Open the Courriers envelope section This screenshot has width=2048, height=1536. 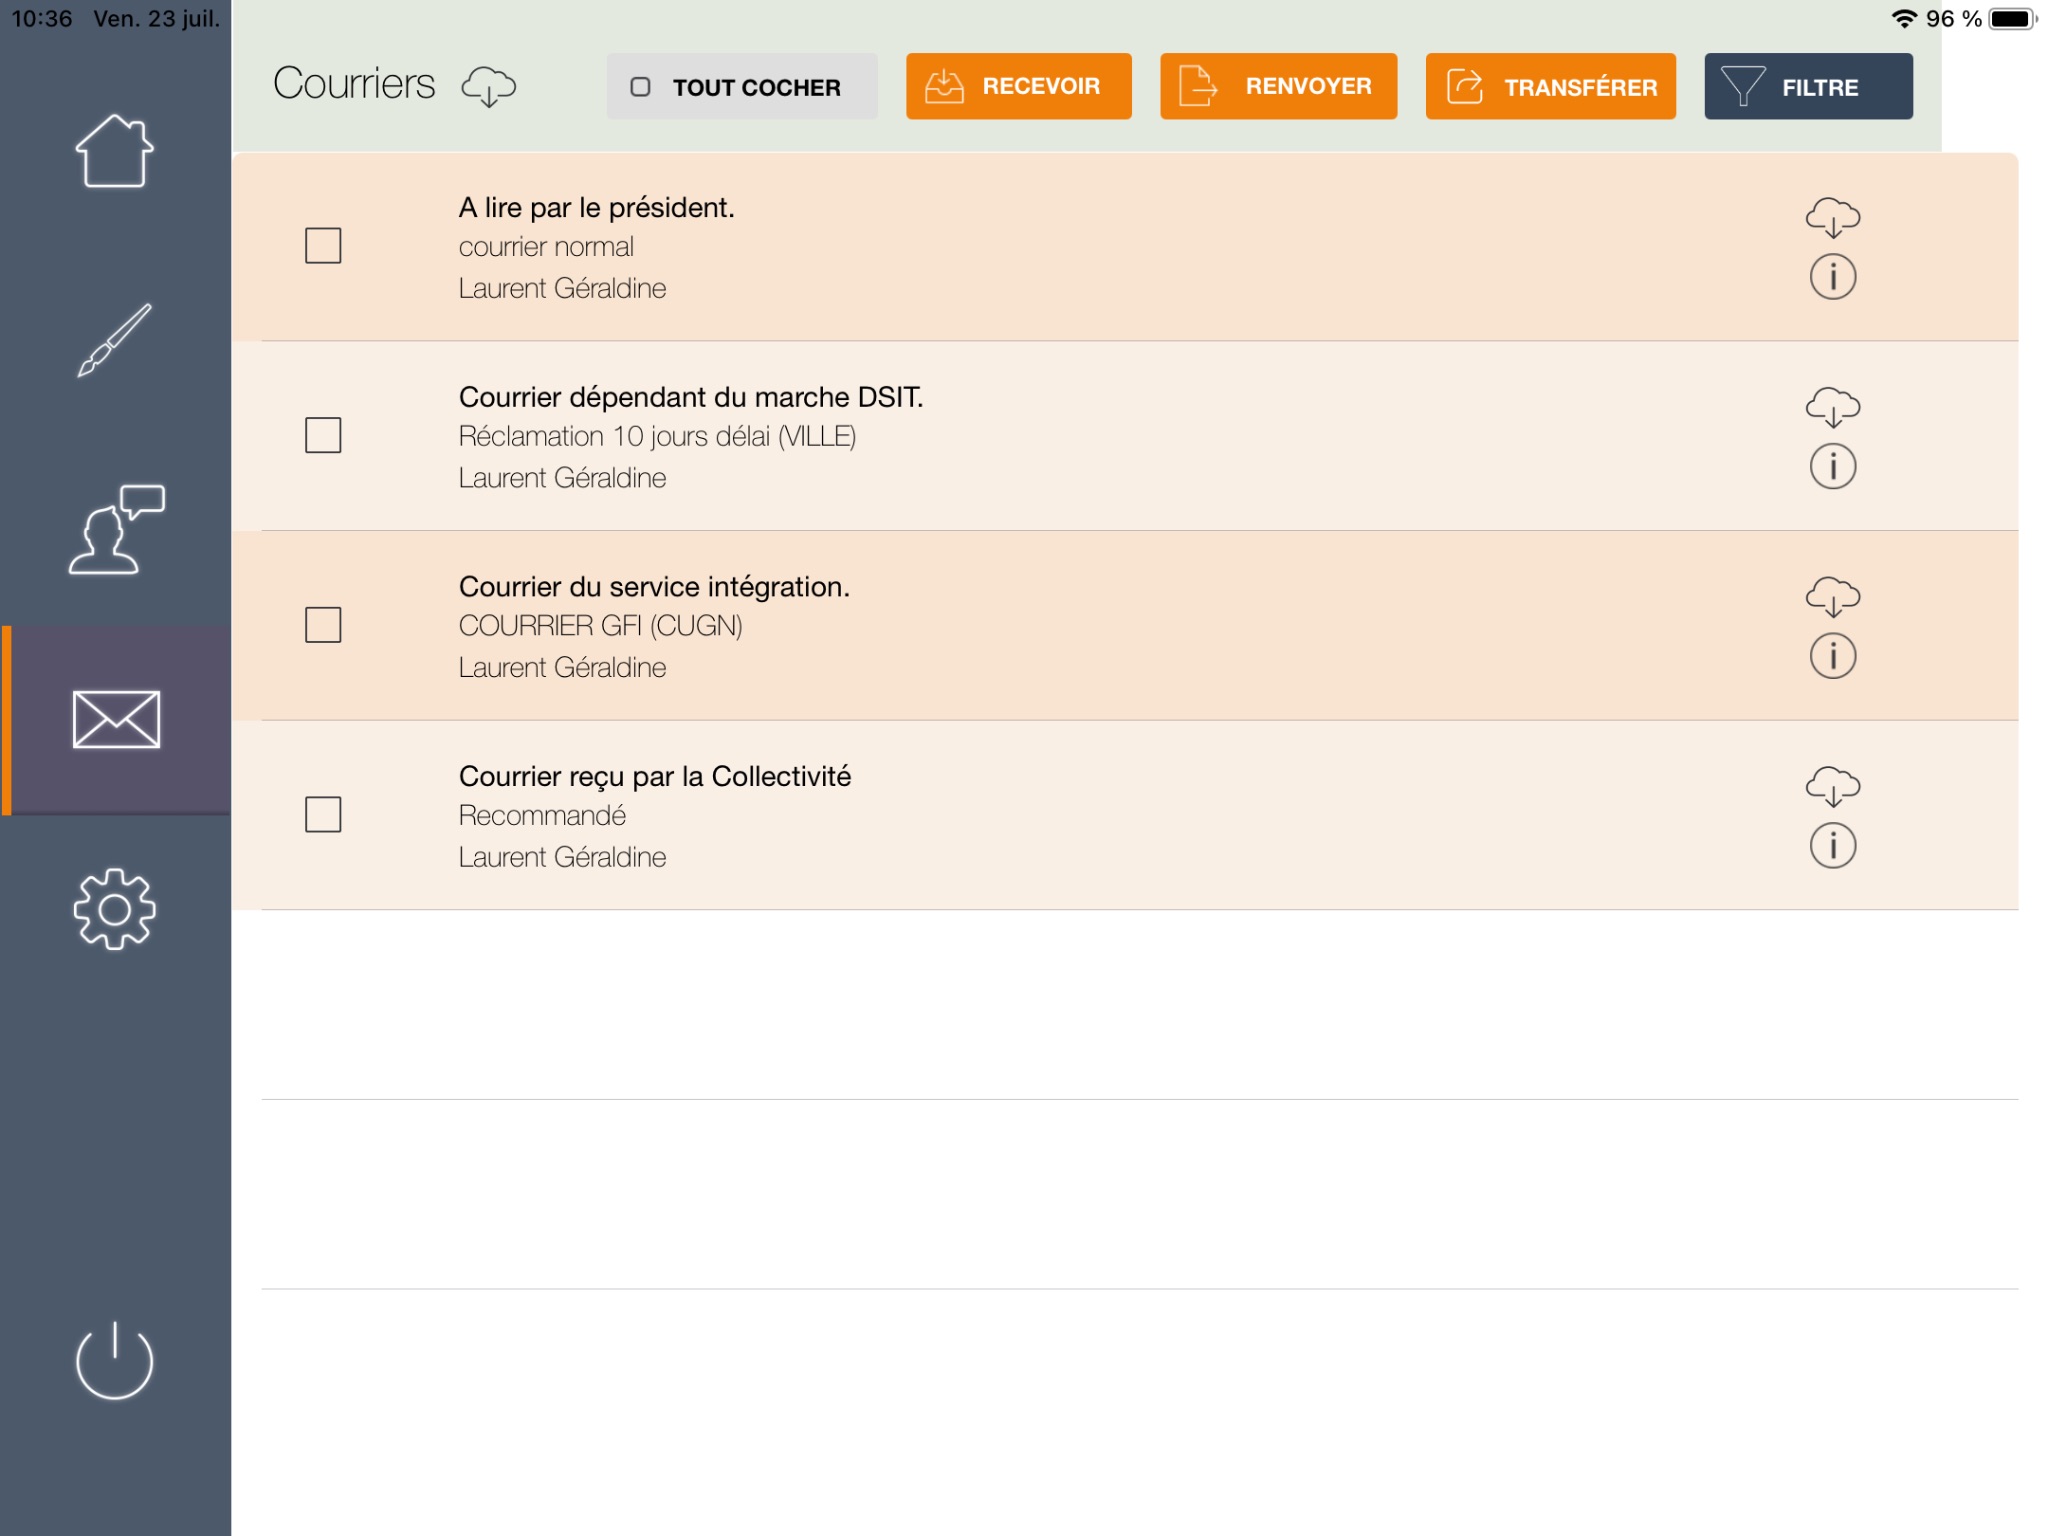click(116, 719)
